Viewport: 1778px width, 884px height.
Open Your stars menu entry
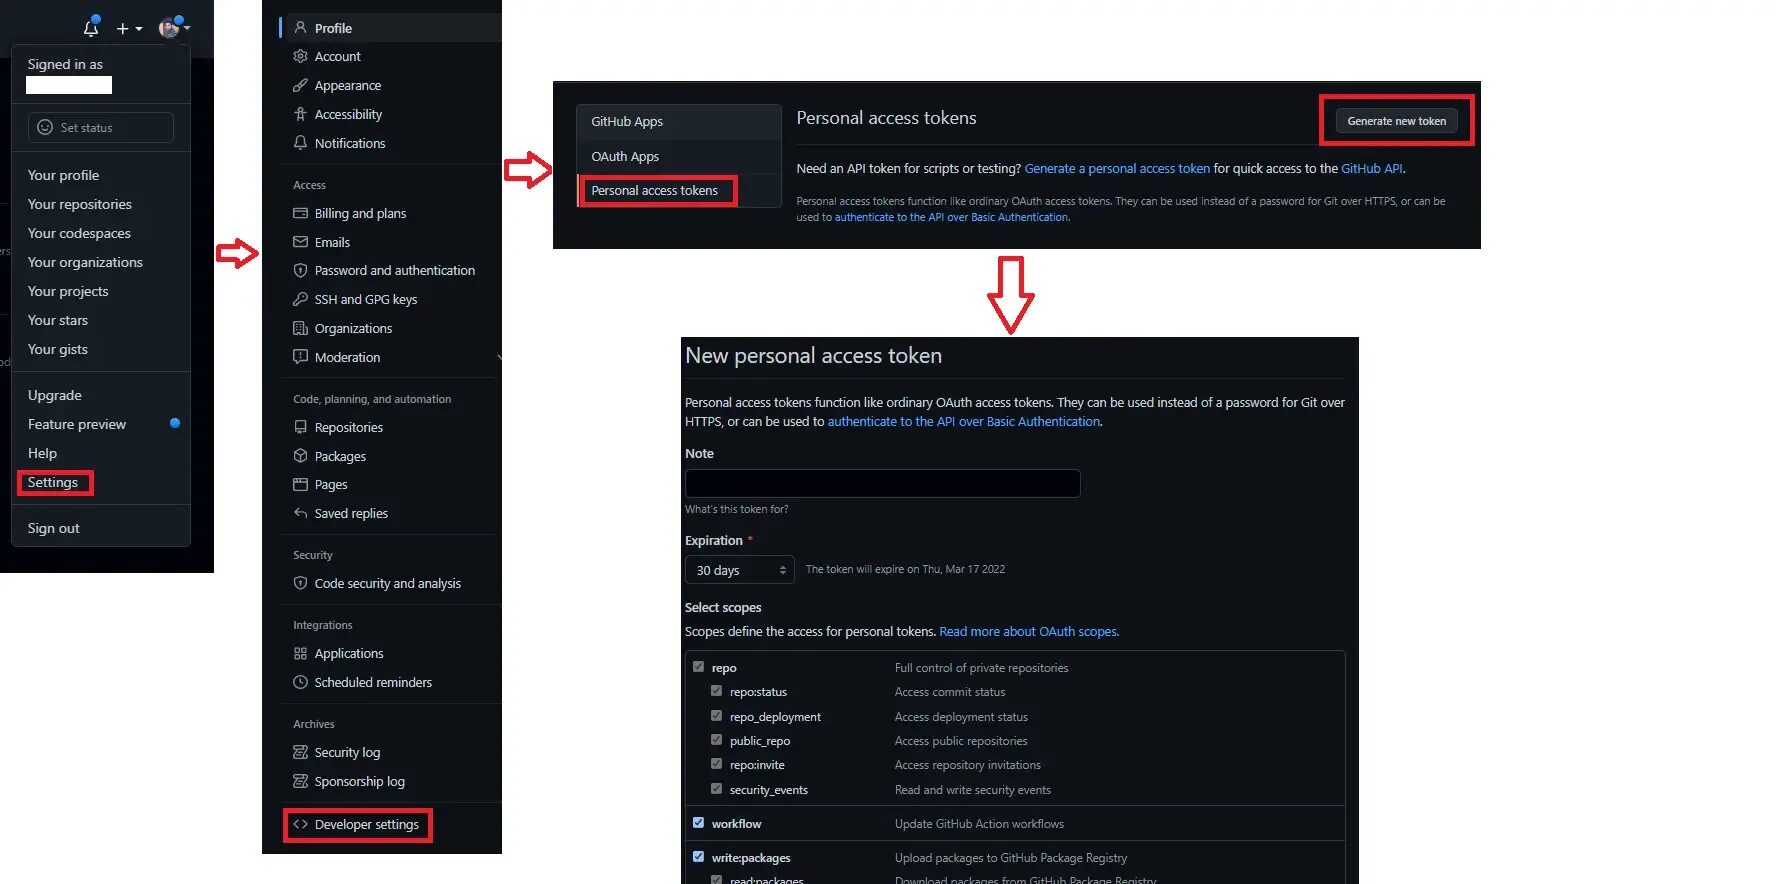(58, 320)
